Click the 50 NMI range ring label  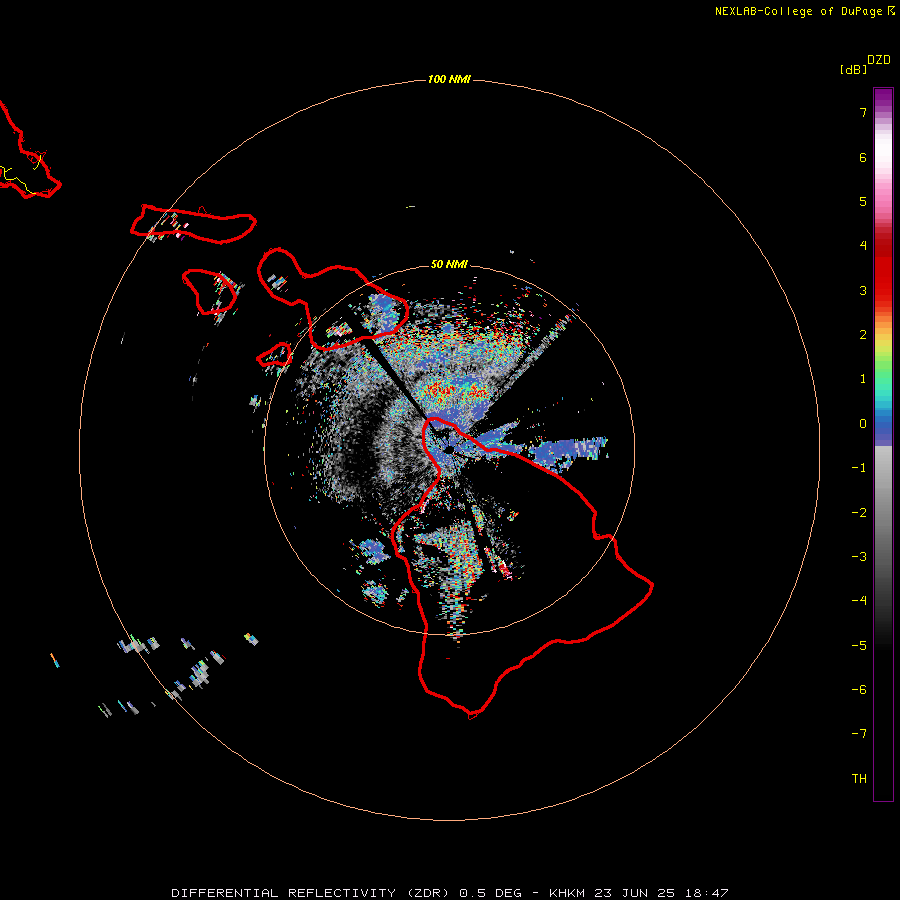(x=449, y=264)
